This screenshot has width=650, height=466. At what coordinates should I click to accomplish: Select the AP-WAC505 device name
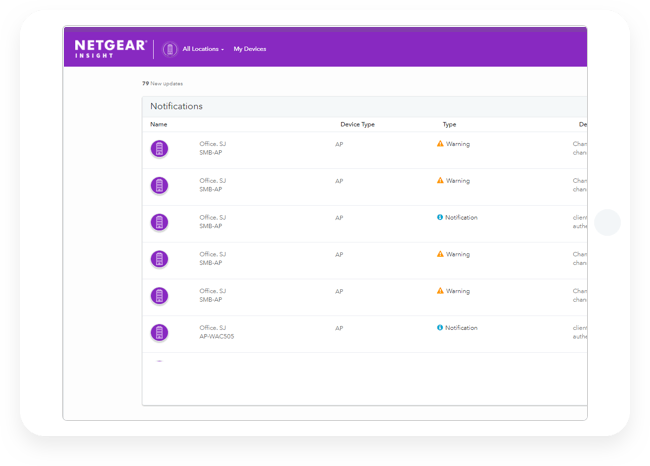(217, 336)
